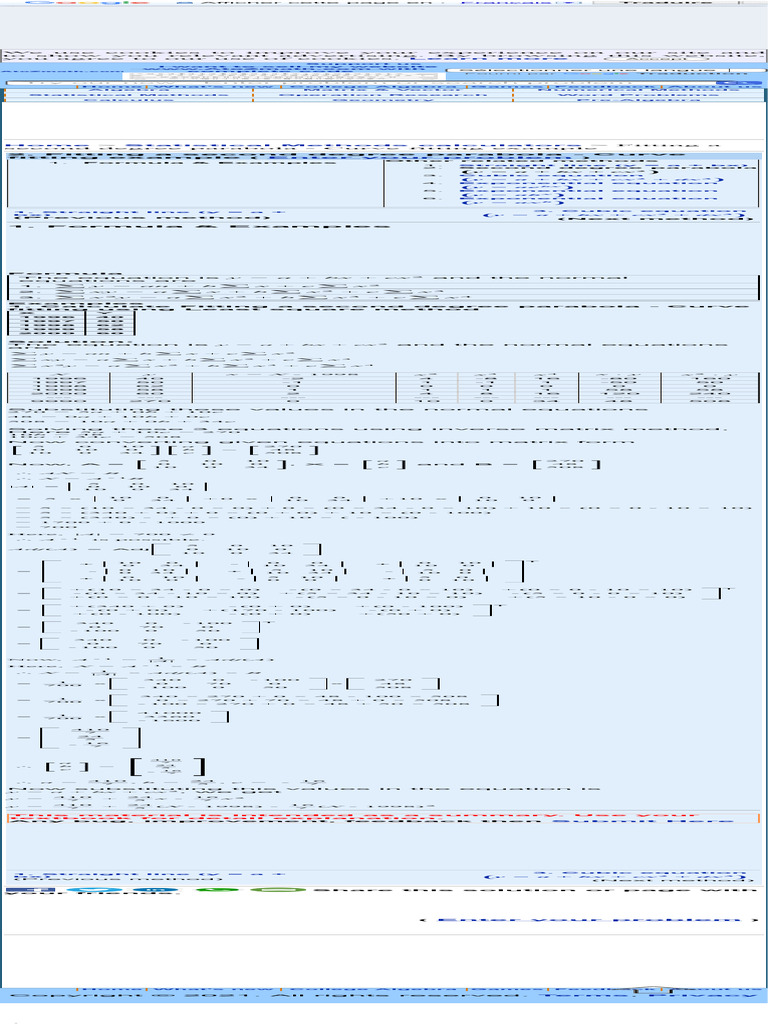Click into the site search input field
The image size is (768, 1024).
(359, 83)
